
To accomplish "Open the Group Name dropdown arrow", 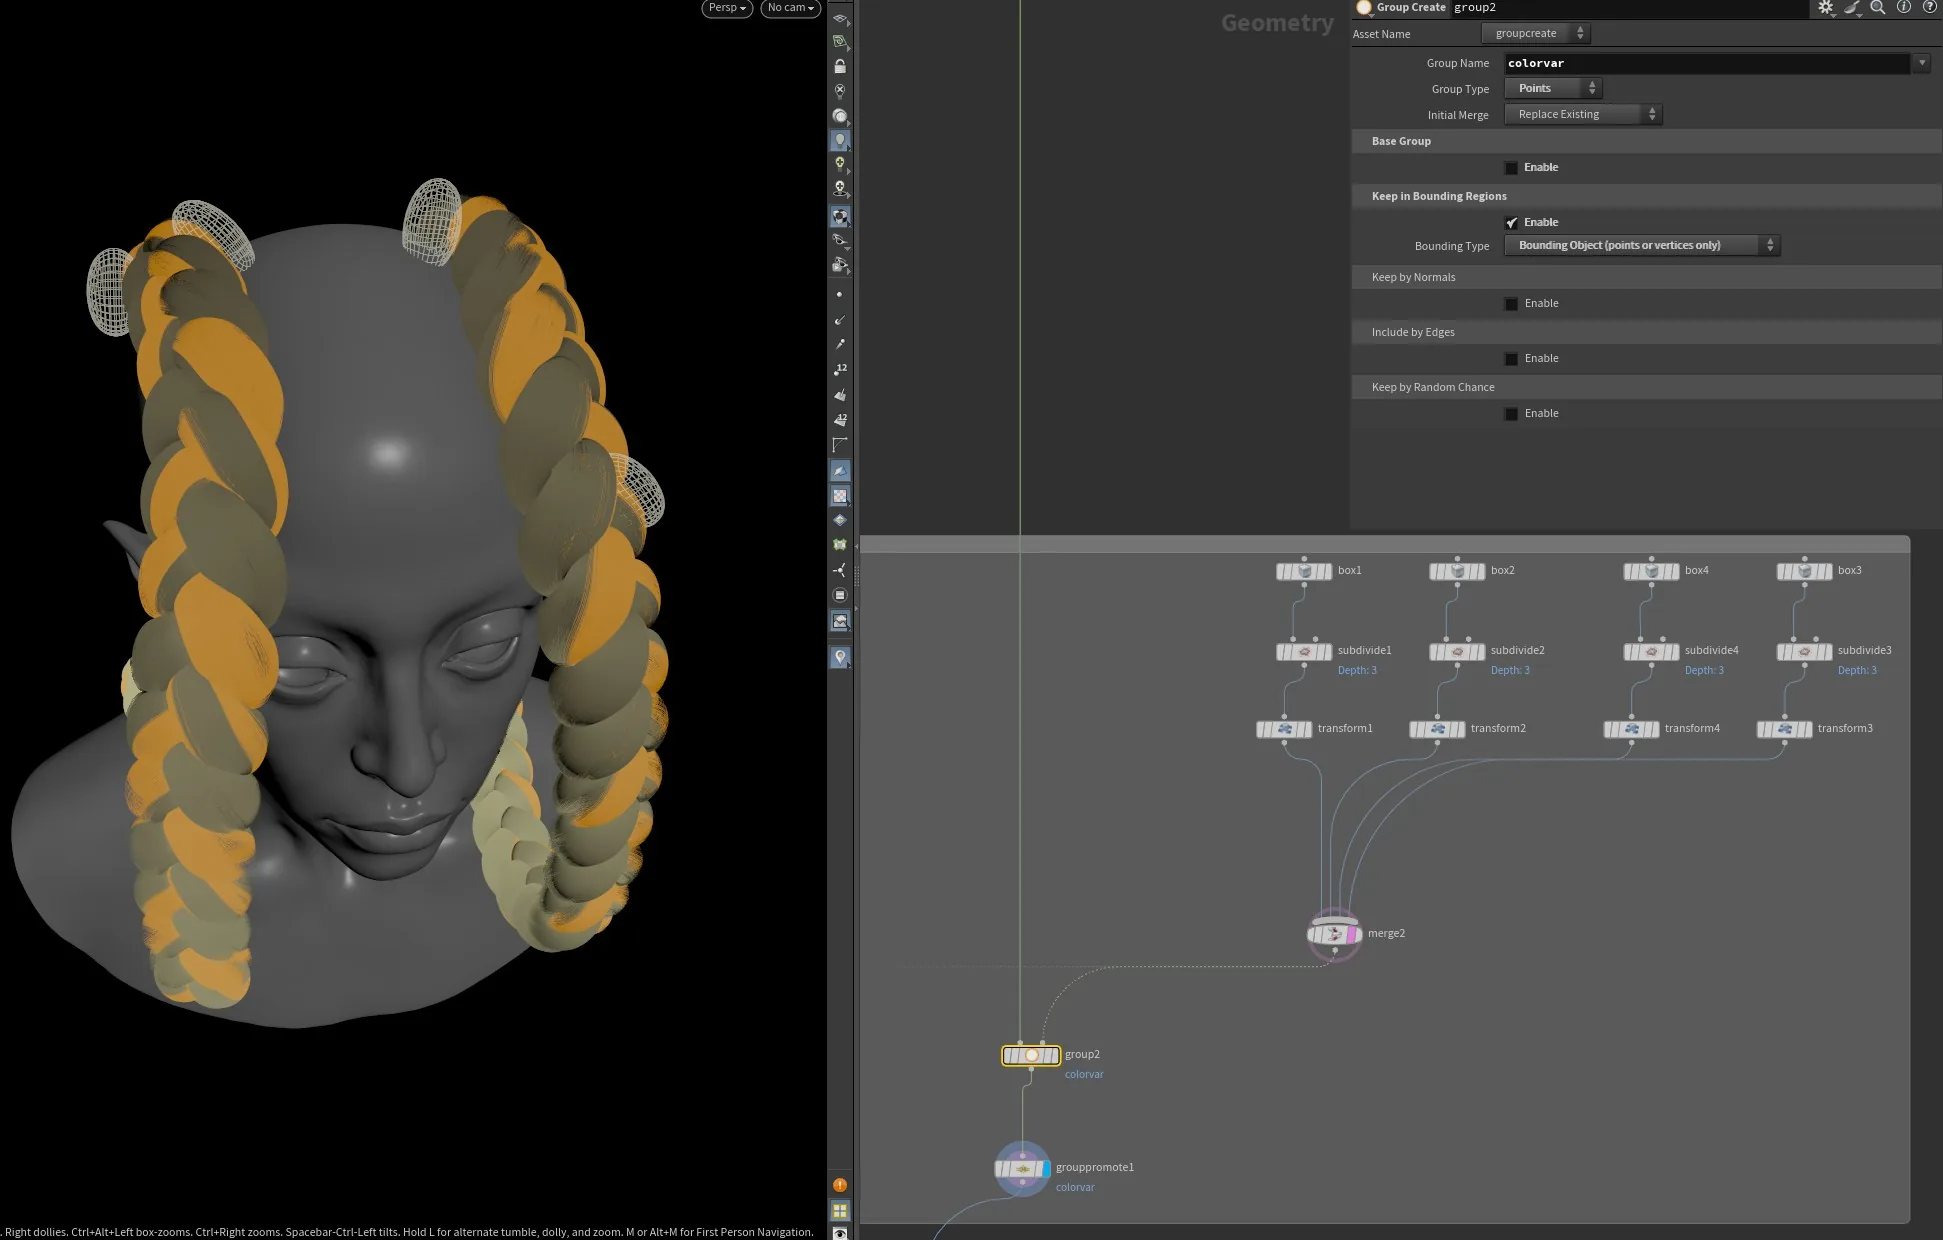I will [x=1922, y=63].
